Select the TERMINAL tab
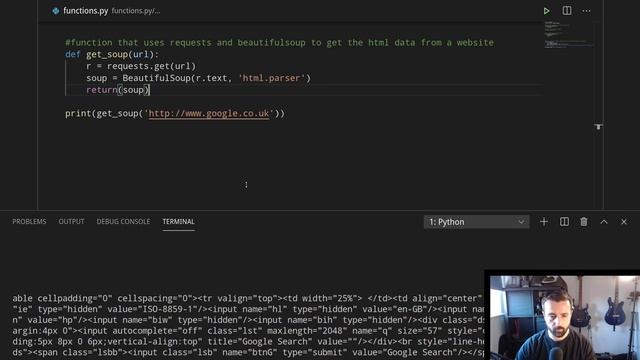This screenshot has width=640, height=360. click(178, 222)
